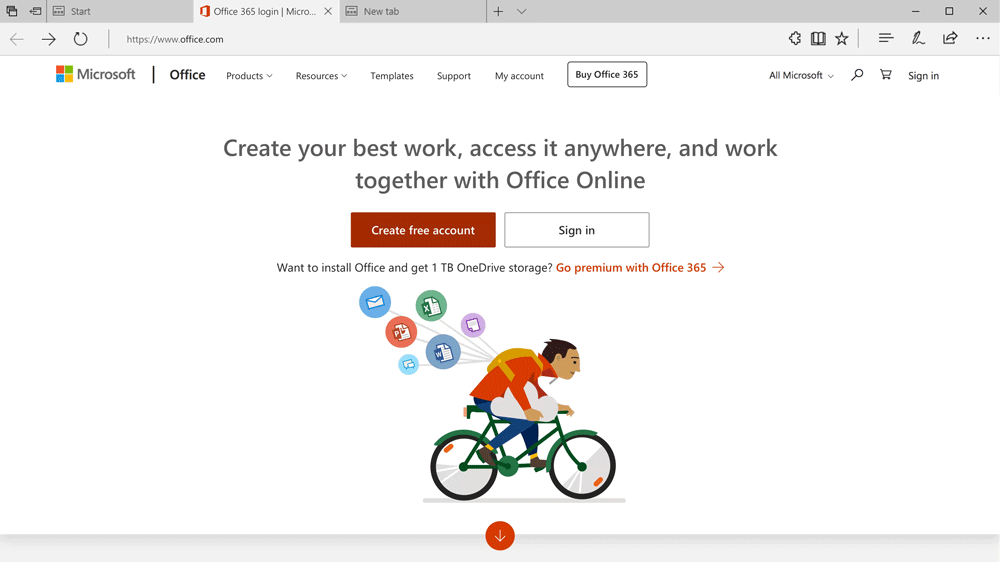Viewport: 1000px width, 562px height.
Task: Show tab previews chevron
Action: [522, 11]
